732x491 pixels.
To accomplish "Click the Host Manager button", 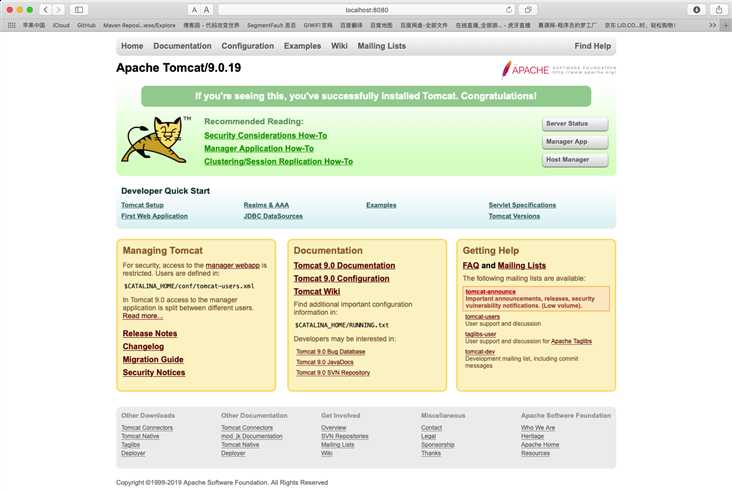I will (x=575, y=160).
